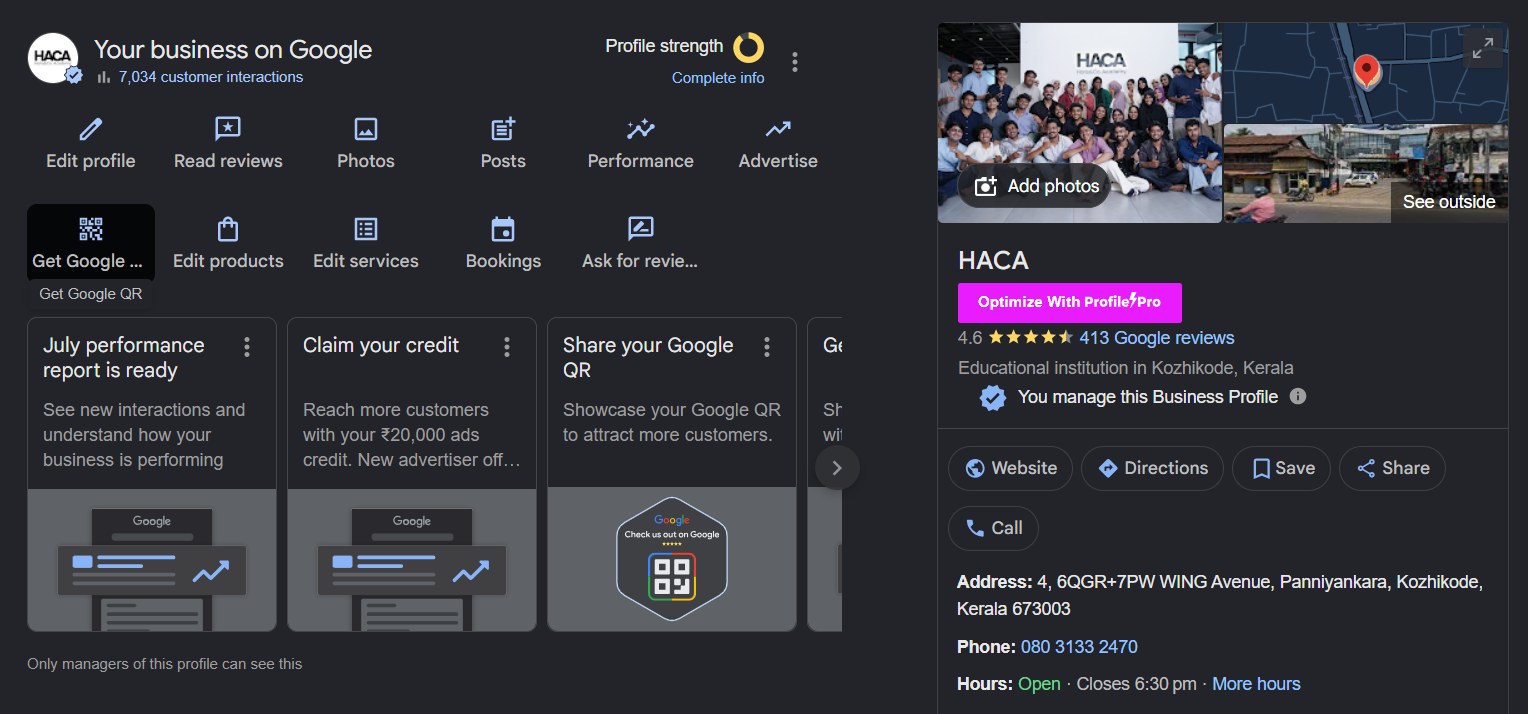This screenshot has width=1528, height=714.
Task: Click phone number 080 3133 2470
Action: (1079, 647)
